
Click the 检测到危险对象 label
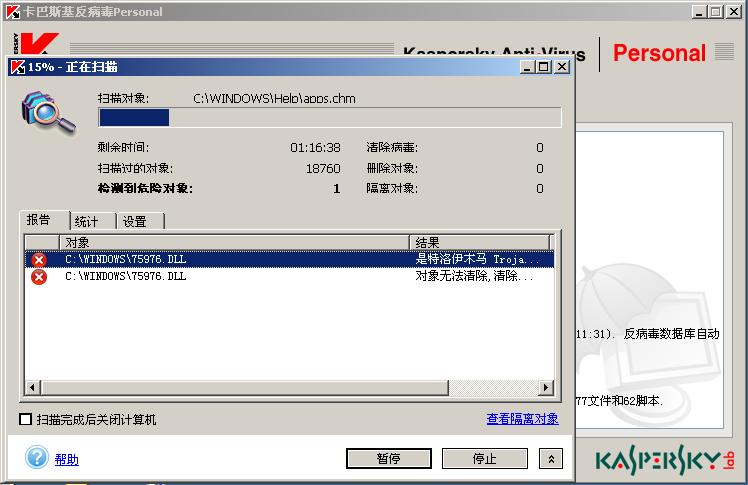(145, 188)
